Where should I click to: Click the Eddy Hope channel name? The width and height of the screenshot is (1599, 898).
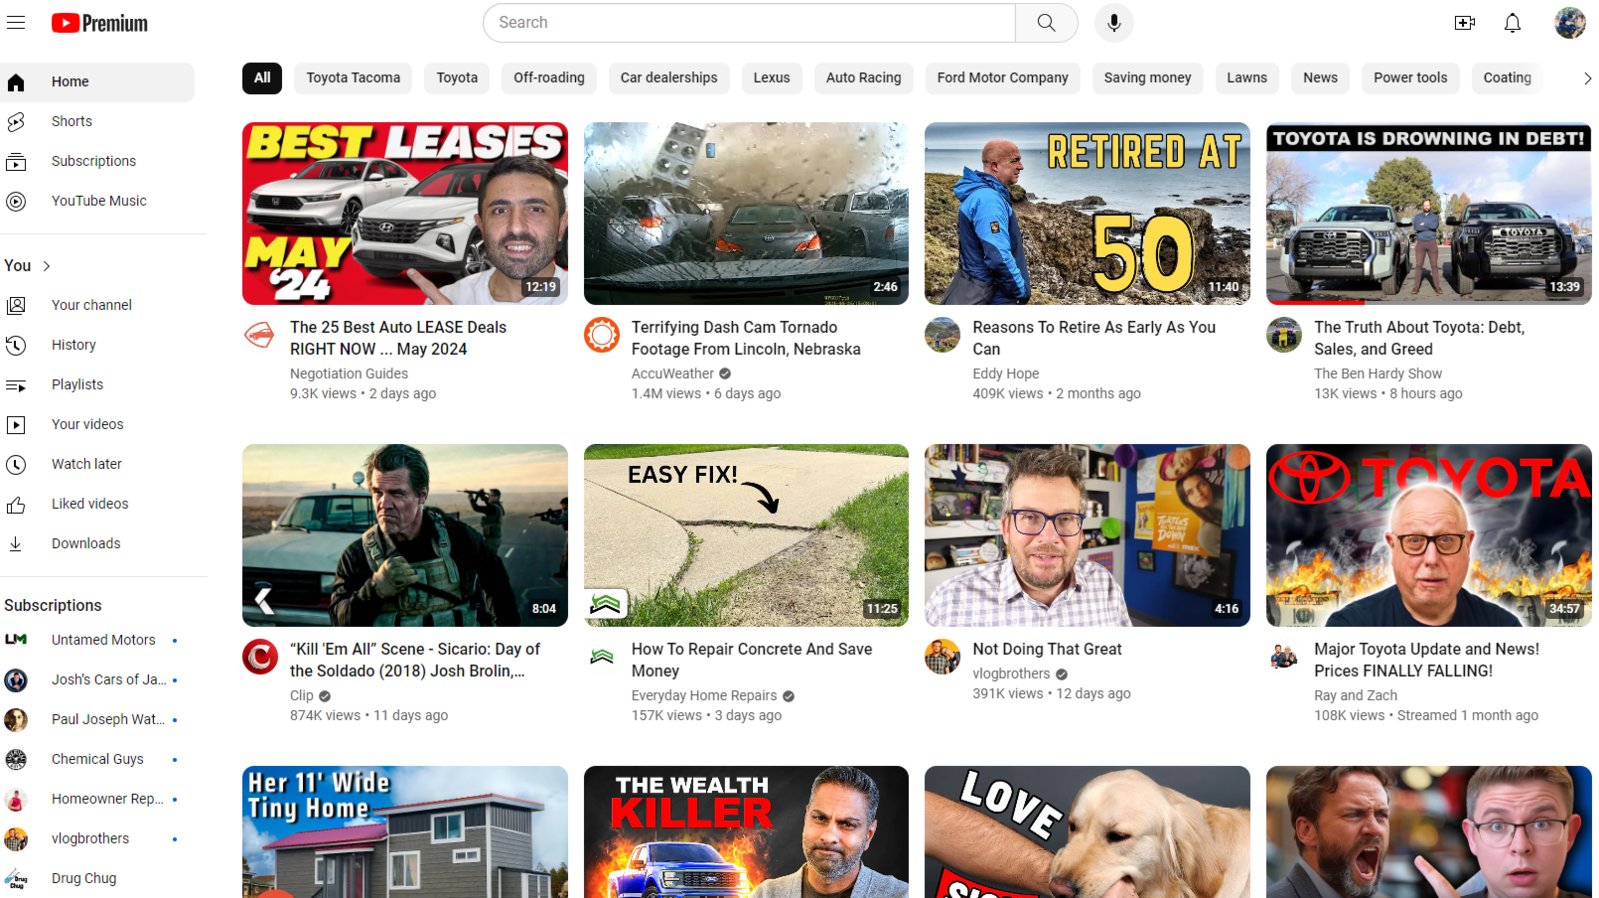click(1006, 374)
